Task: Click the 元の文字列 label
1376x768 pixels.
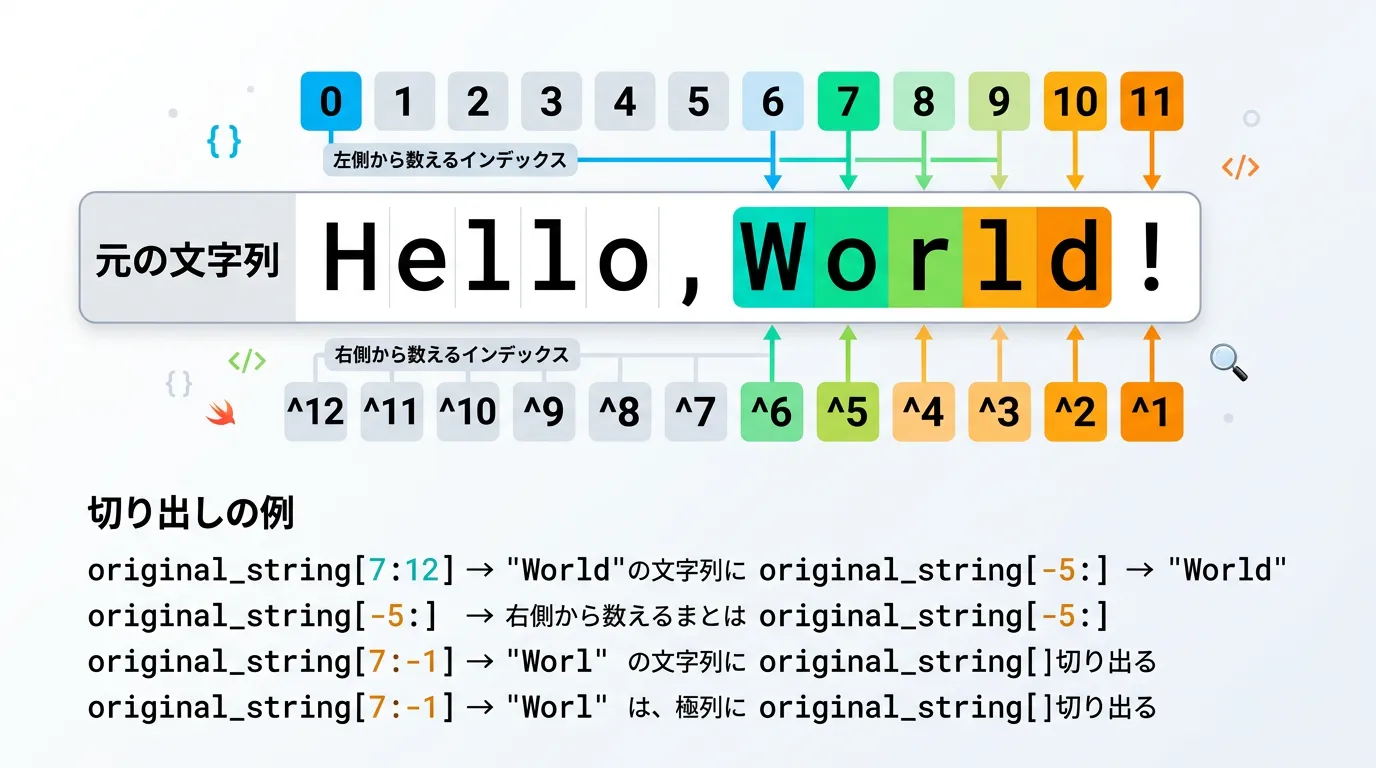Action: [x=187, y=259]
